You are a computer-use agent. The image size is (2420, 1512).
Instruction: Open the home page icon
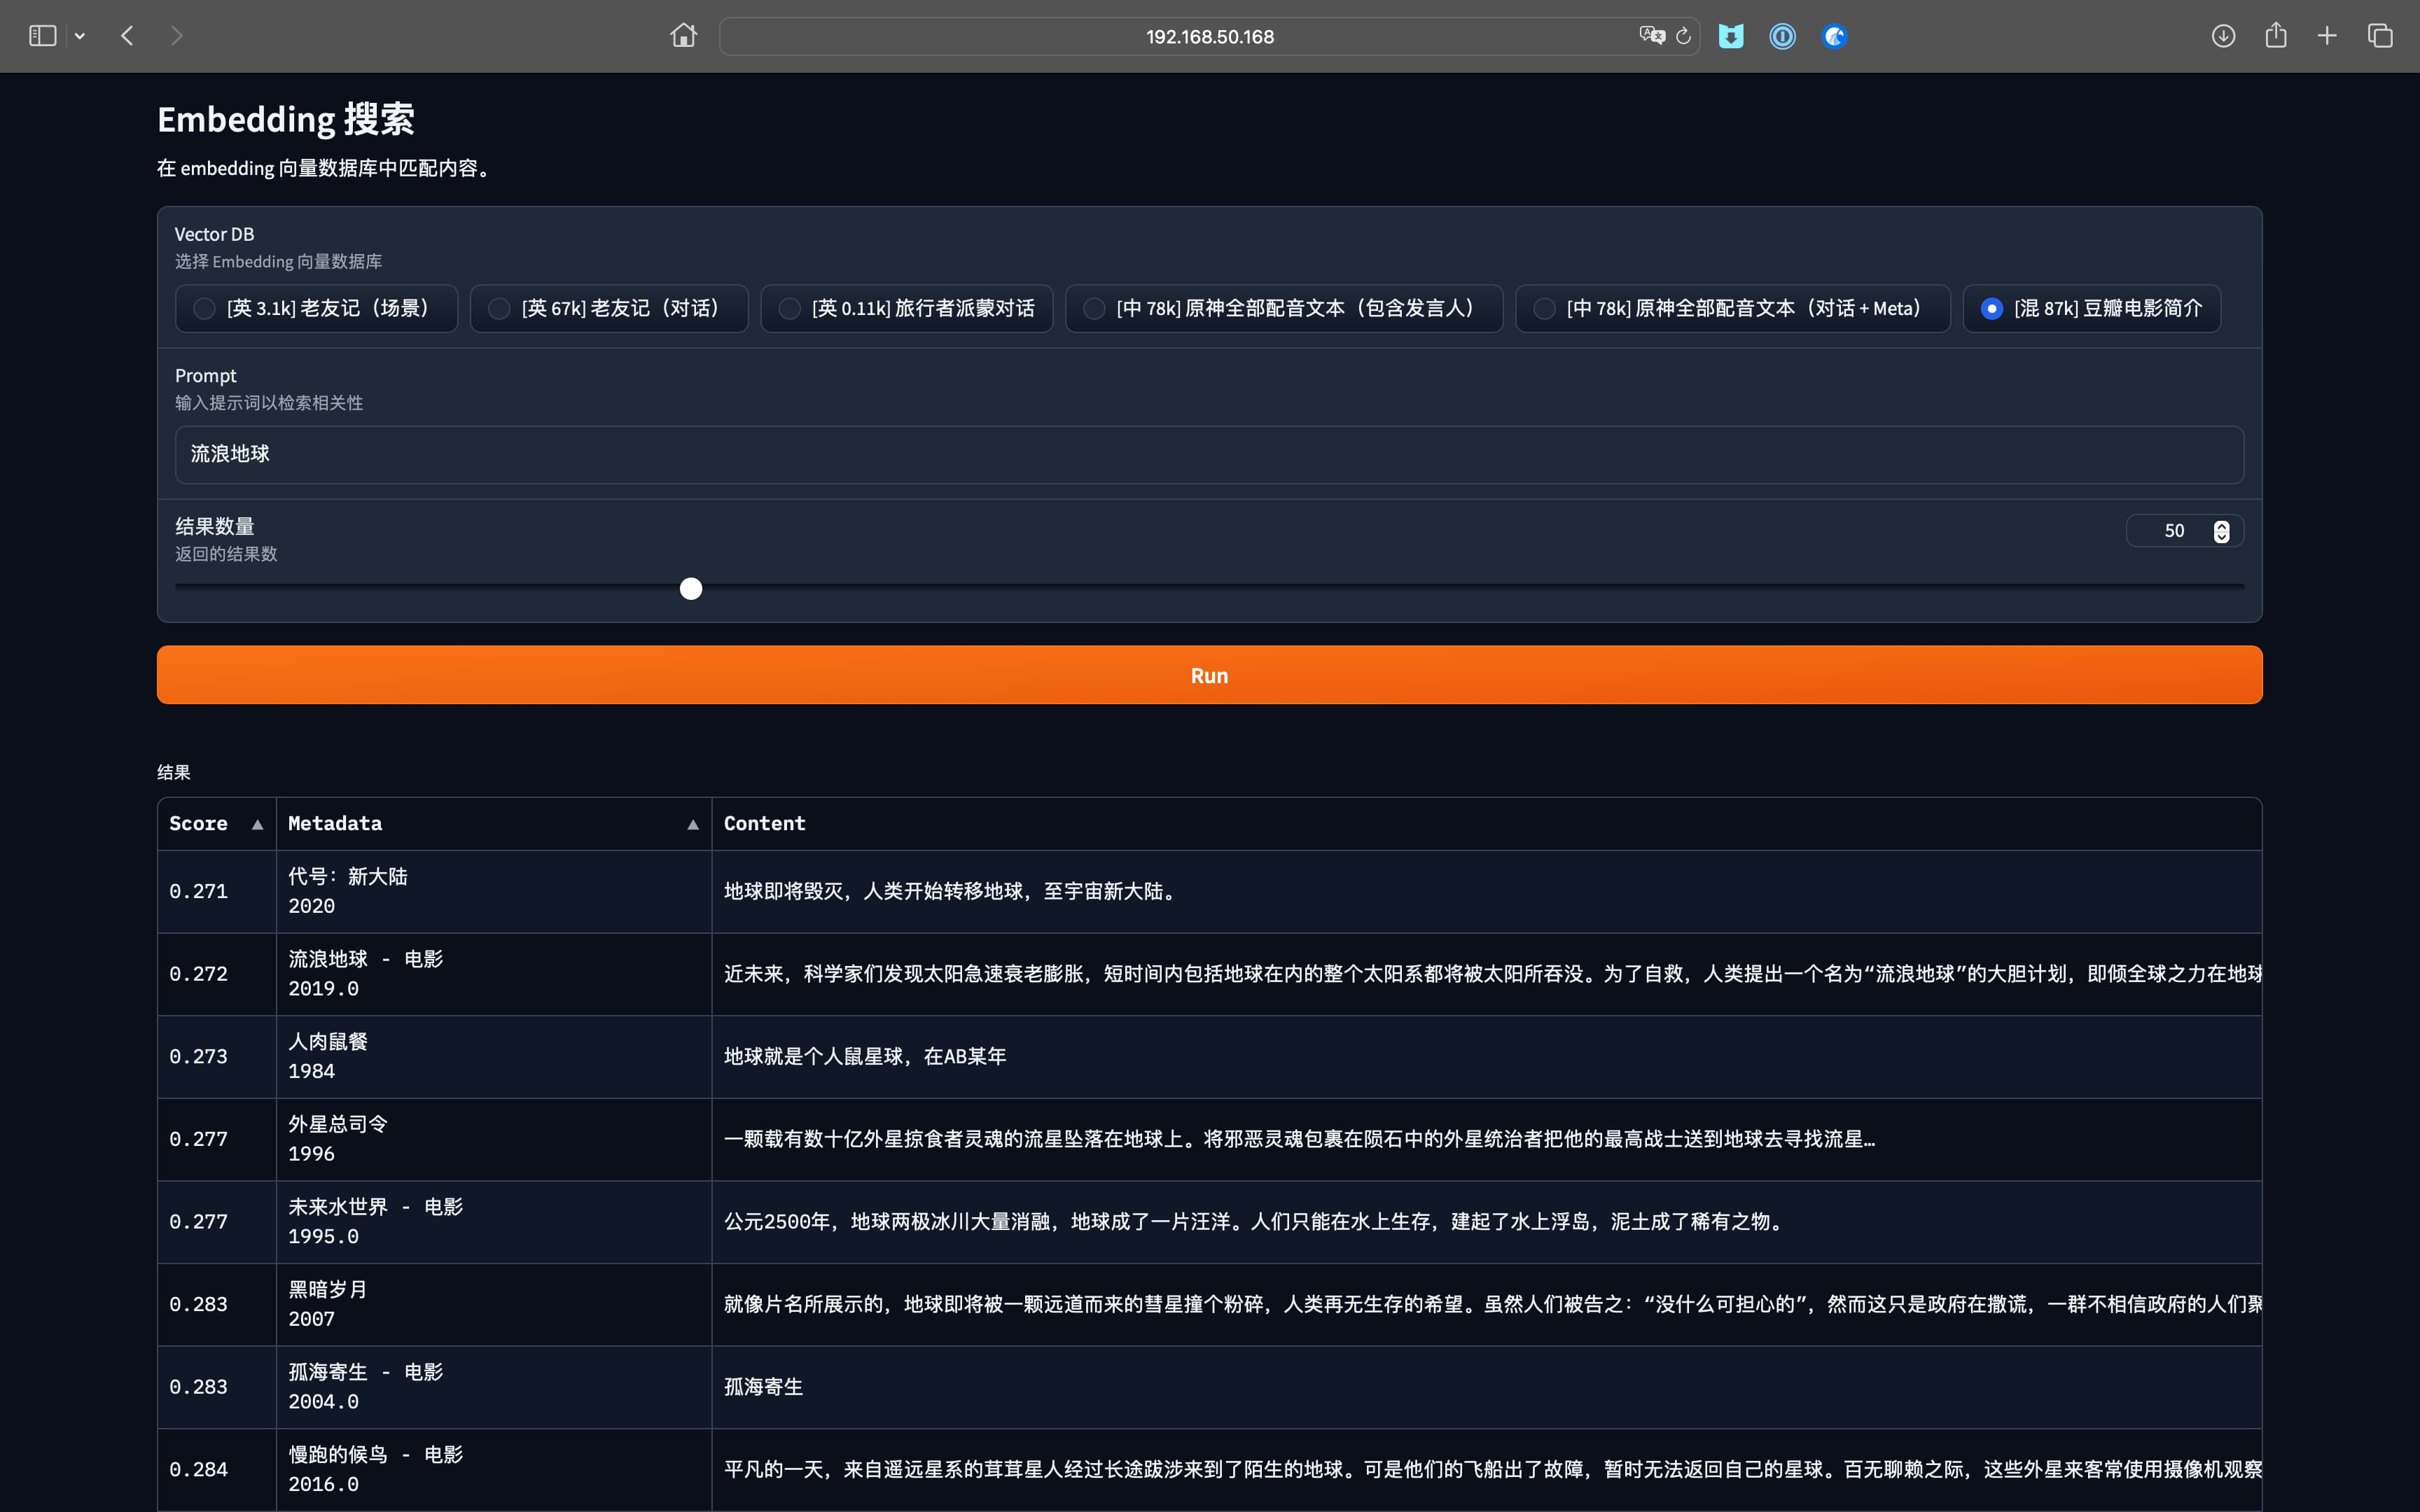coord(684,36)
